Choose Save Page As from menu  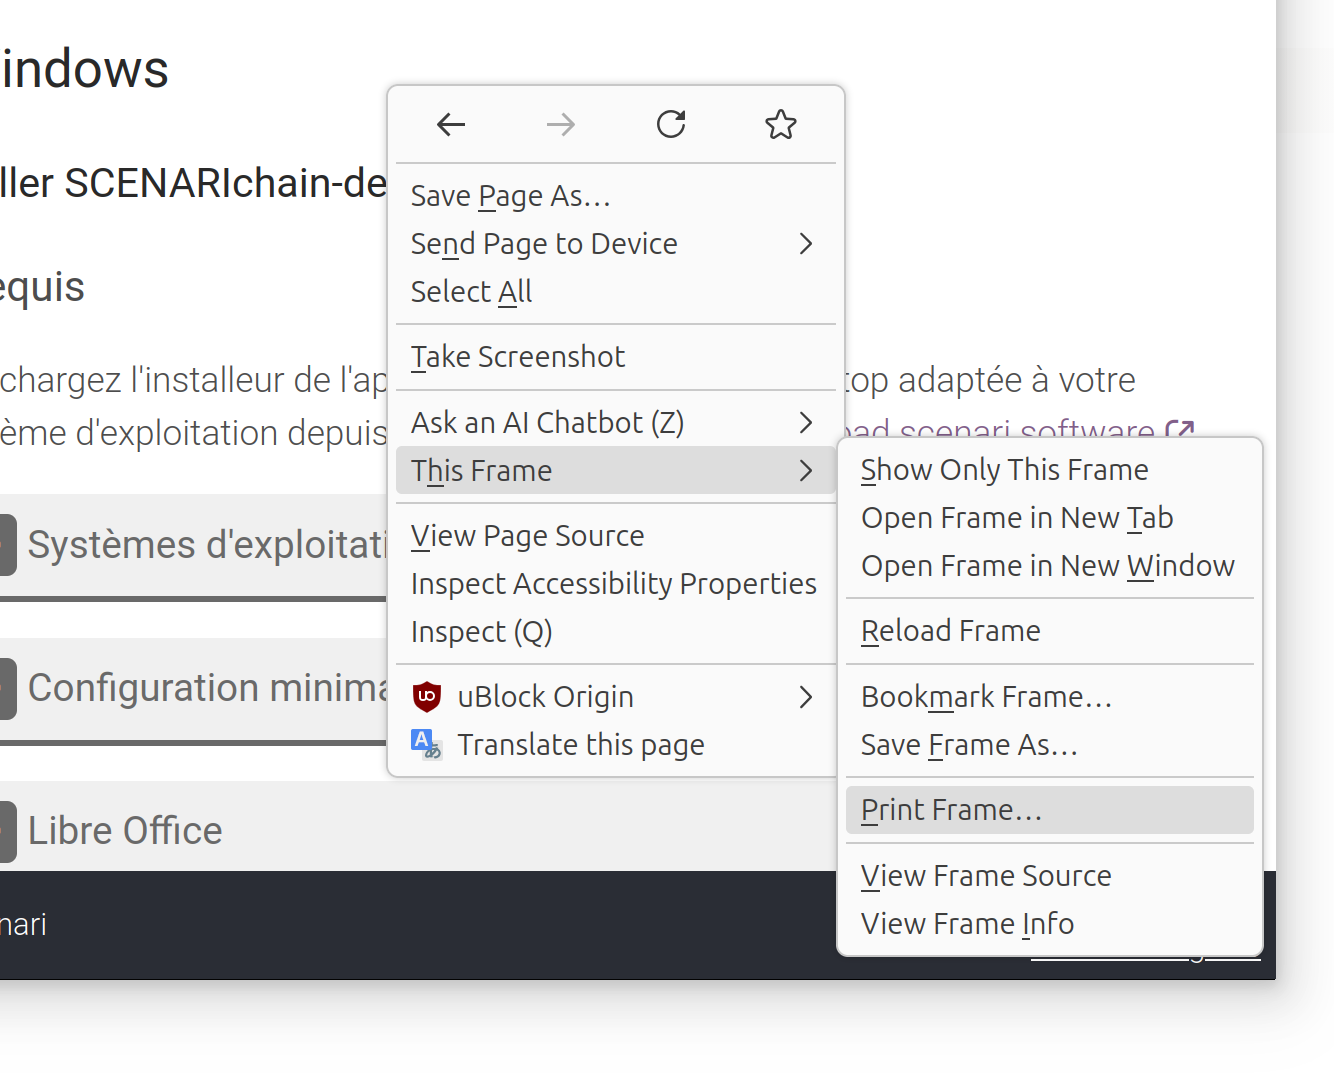511,196
